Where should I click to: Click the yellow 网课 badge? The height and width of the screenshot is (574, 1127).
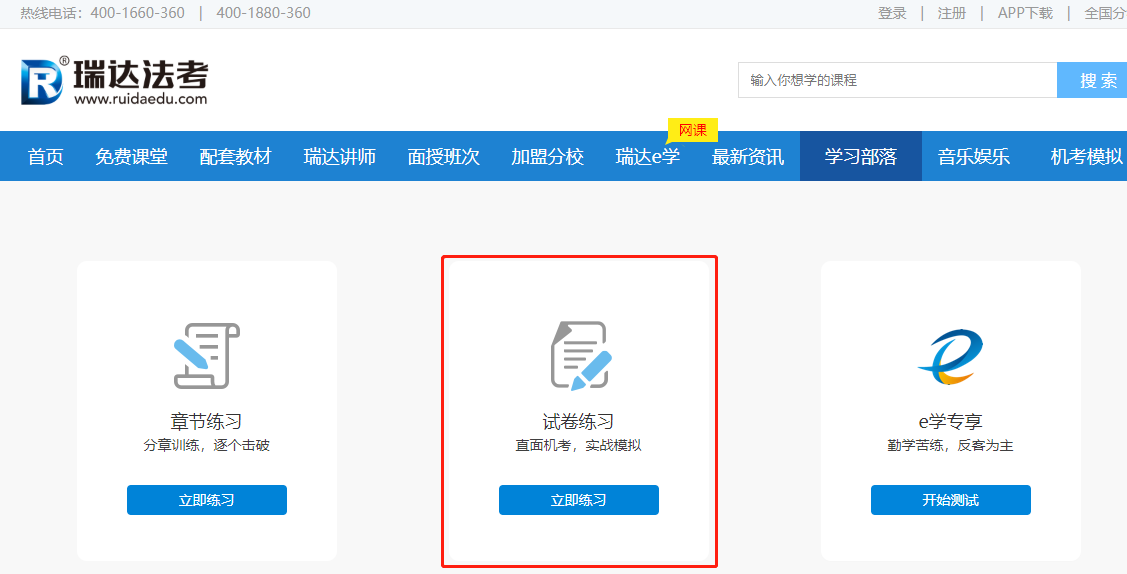[692, 130]
